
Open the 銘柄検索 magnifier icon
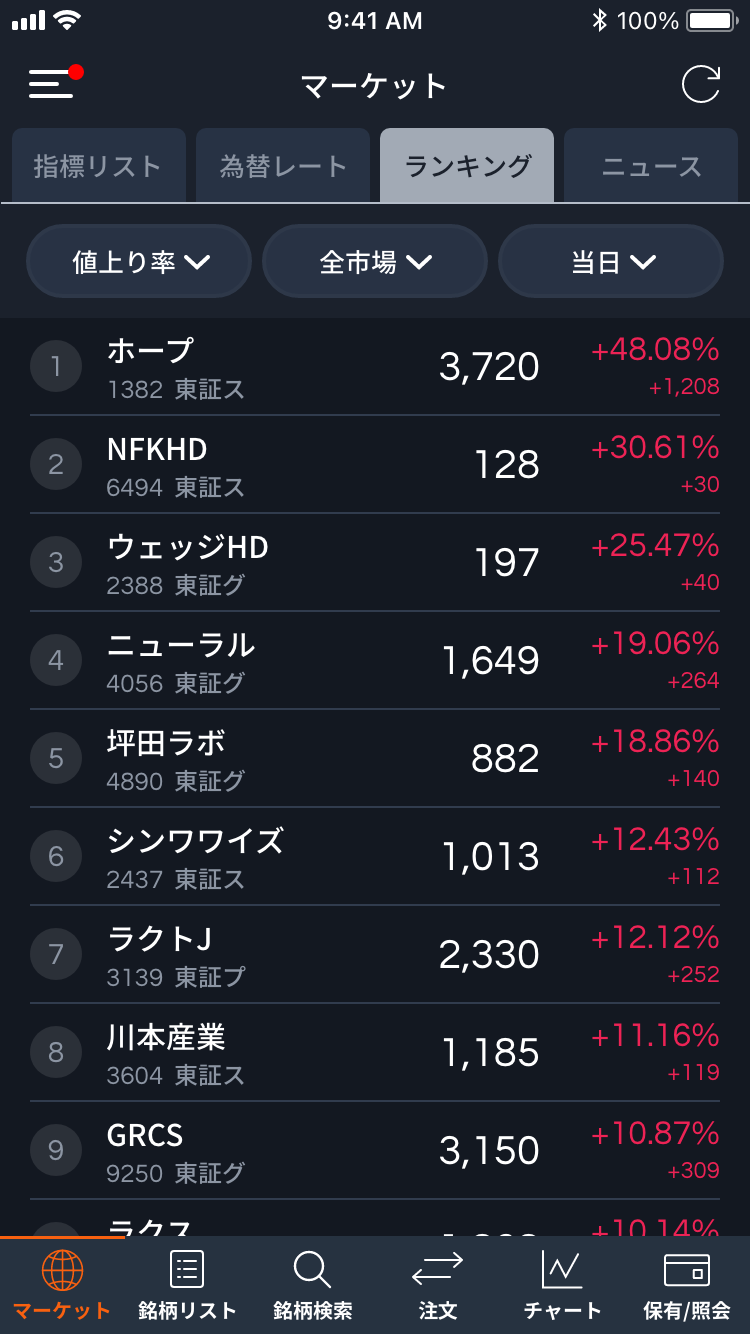click(x=312, y=1270)
